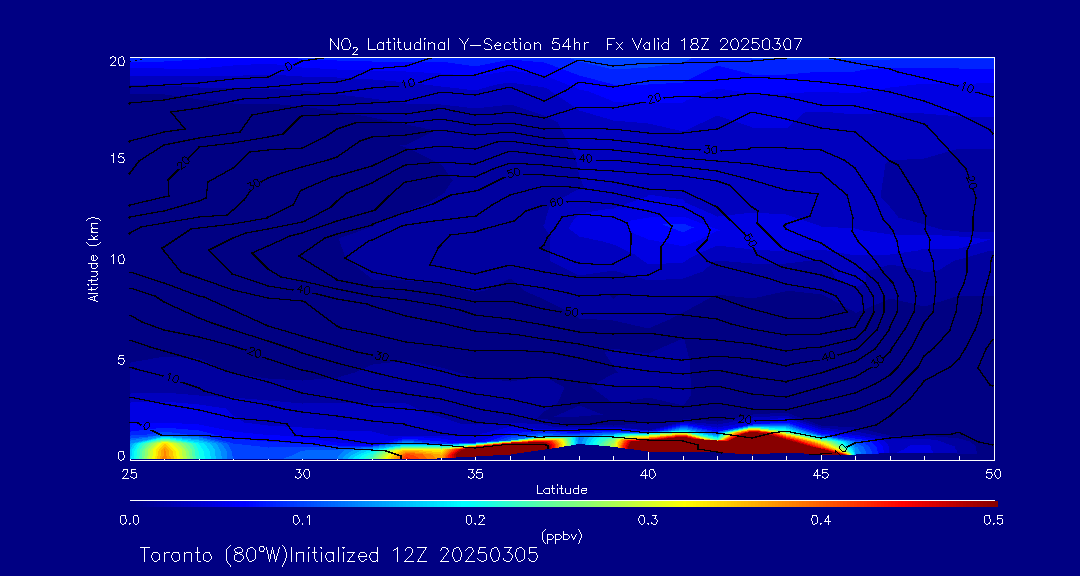Click color scale label "0.0"
Screen dimensions: 1080x576
(129, 521)
